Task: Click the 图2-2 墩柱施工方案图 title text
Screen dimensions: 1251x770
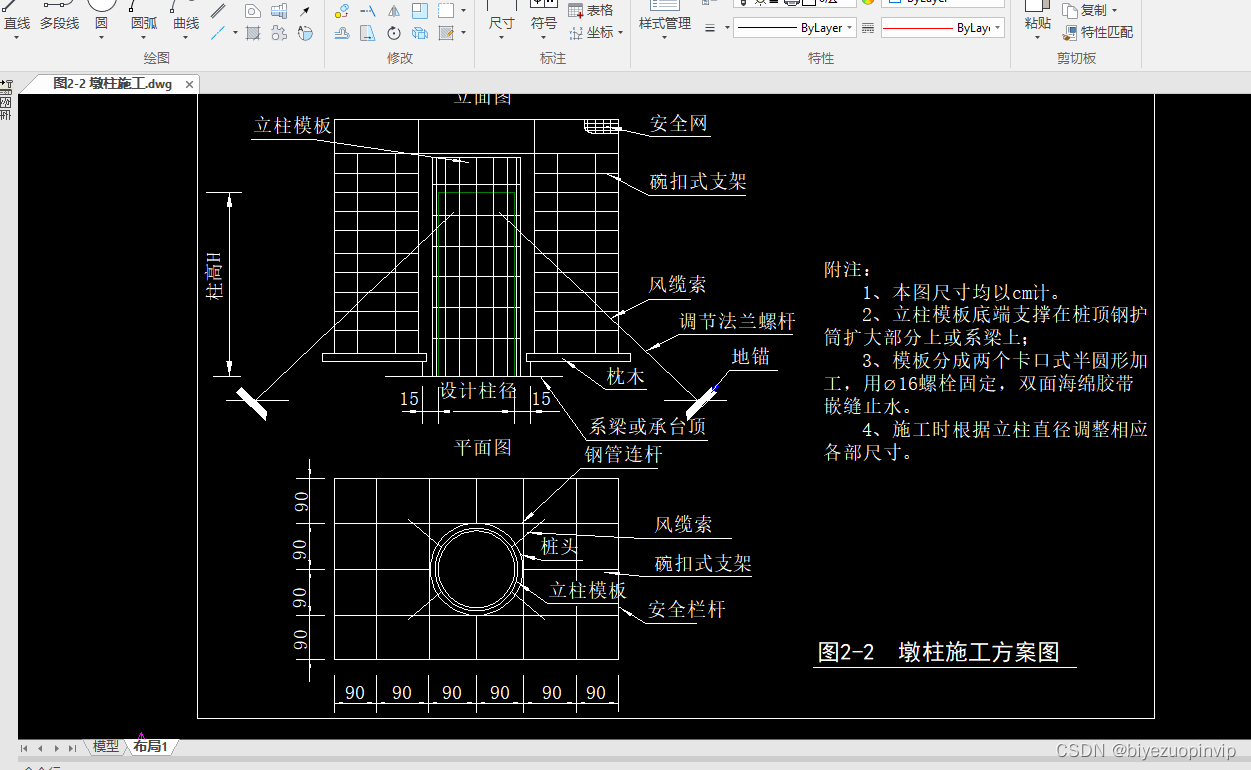Action: pyautogui.click(x=938, y=653)
